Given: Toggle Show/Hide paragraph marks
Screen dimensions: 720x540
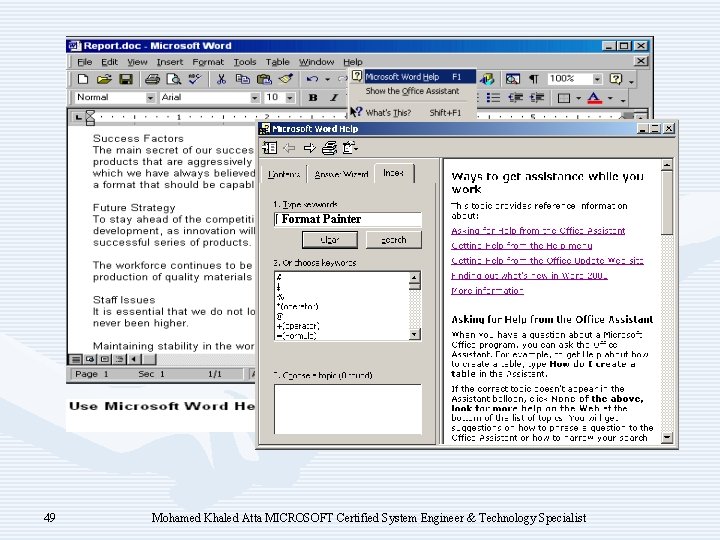Looking at the screenshot, I should pyautogui.click(x=534, y=79).
